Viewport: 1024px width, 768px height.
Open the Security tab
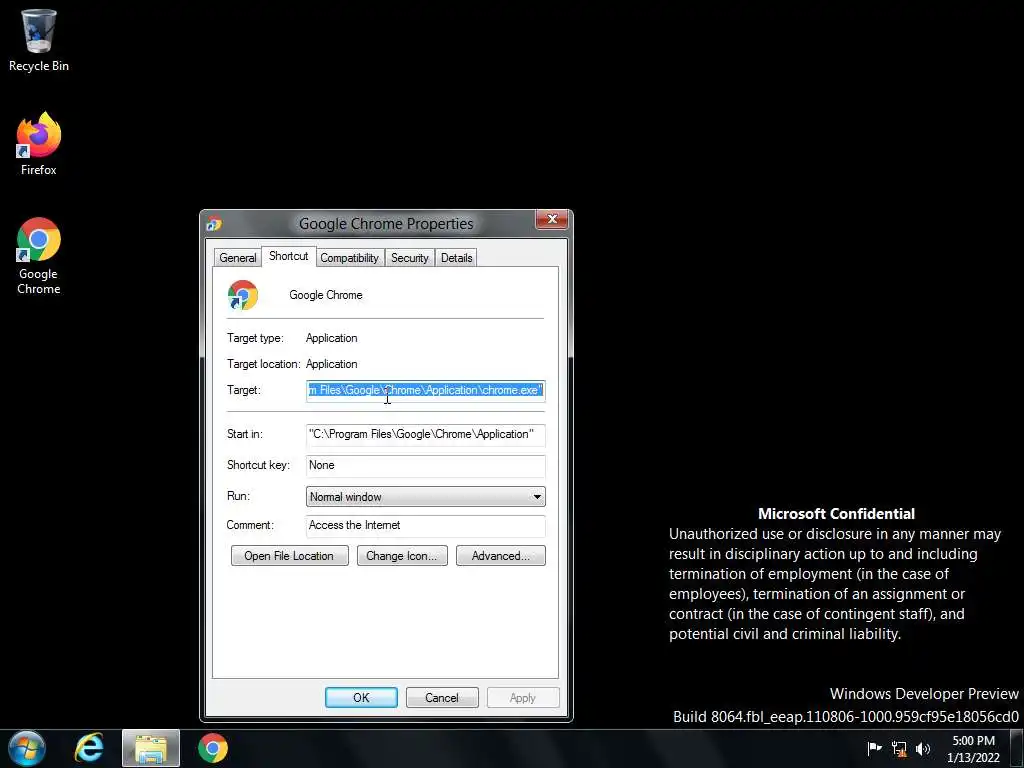tap(409, 258)
